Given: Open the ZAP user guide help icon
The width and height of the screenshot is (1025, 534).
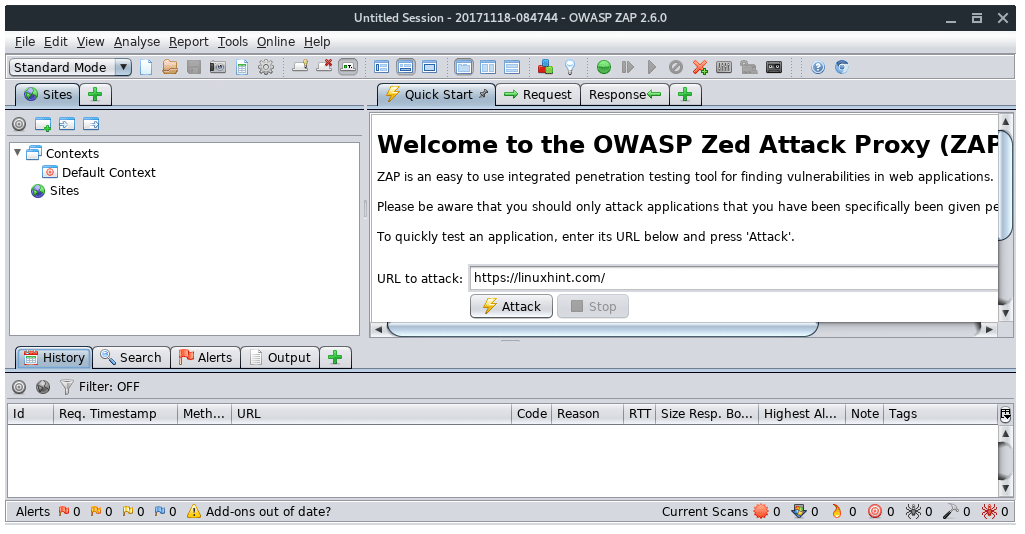Looking at the screenshot, I should (818, 67).
